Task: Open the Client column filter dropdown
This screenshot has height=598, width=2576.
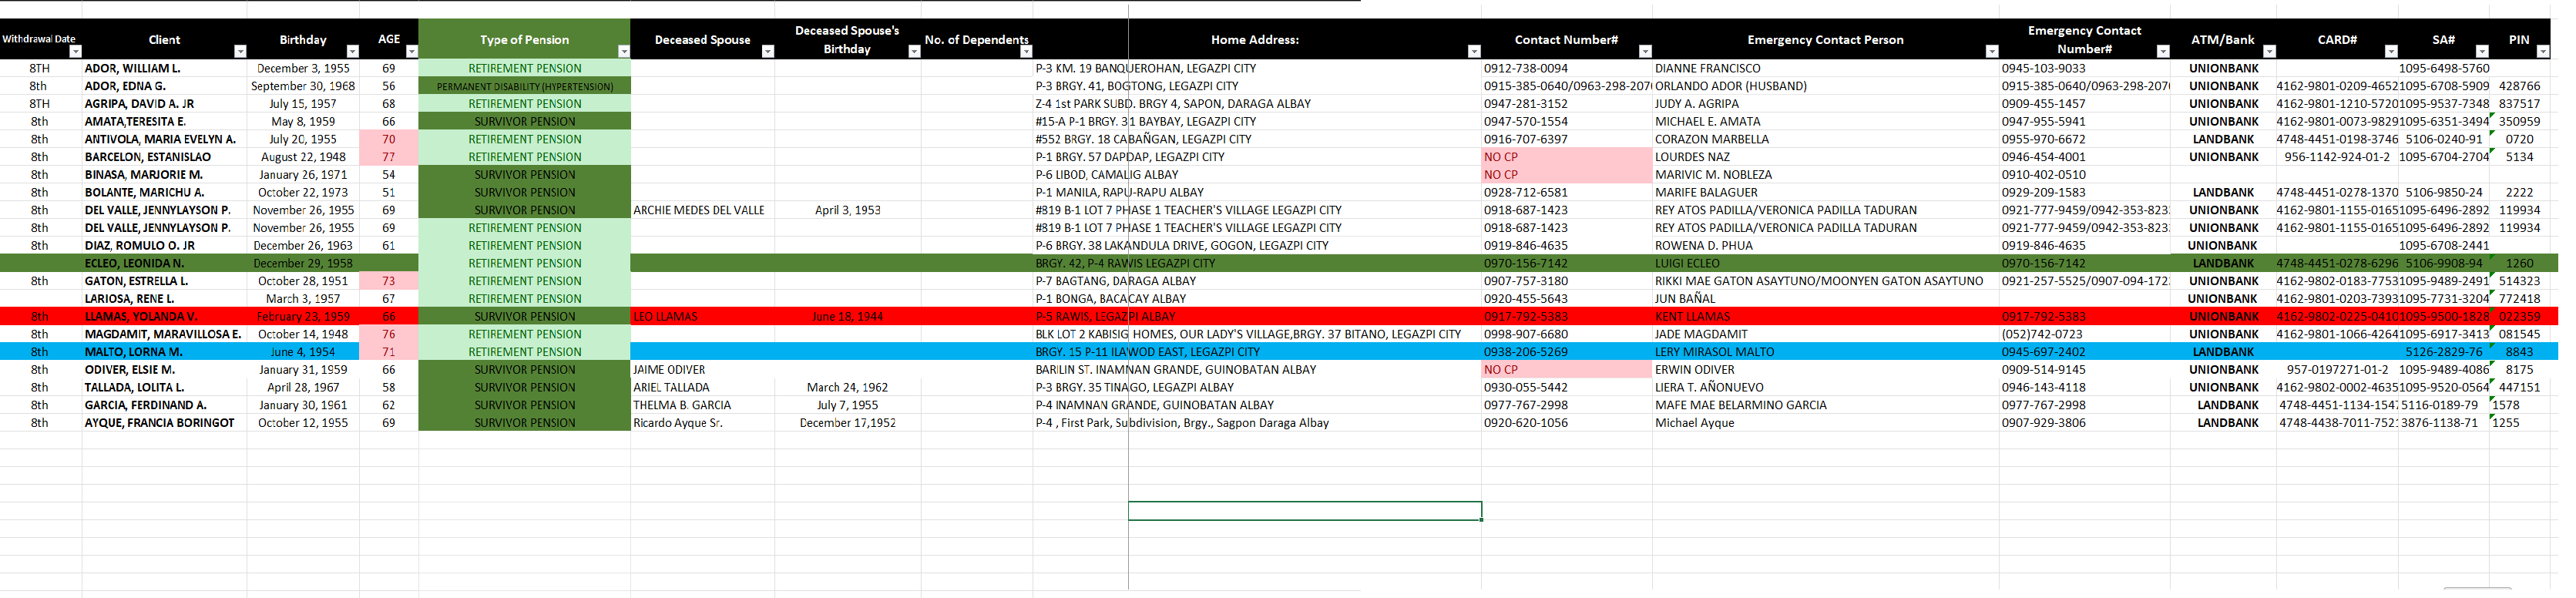Action: [x=240, y=51]
